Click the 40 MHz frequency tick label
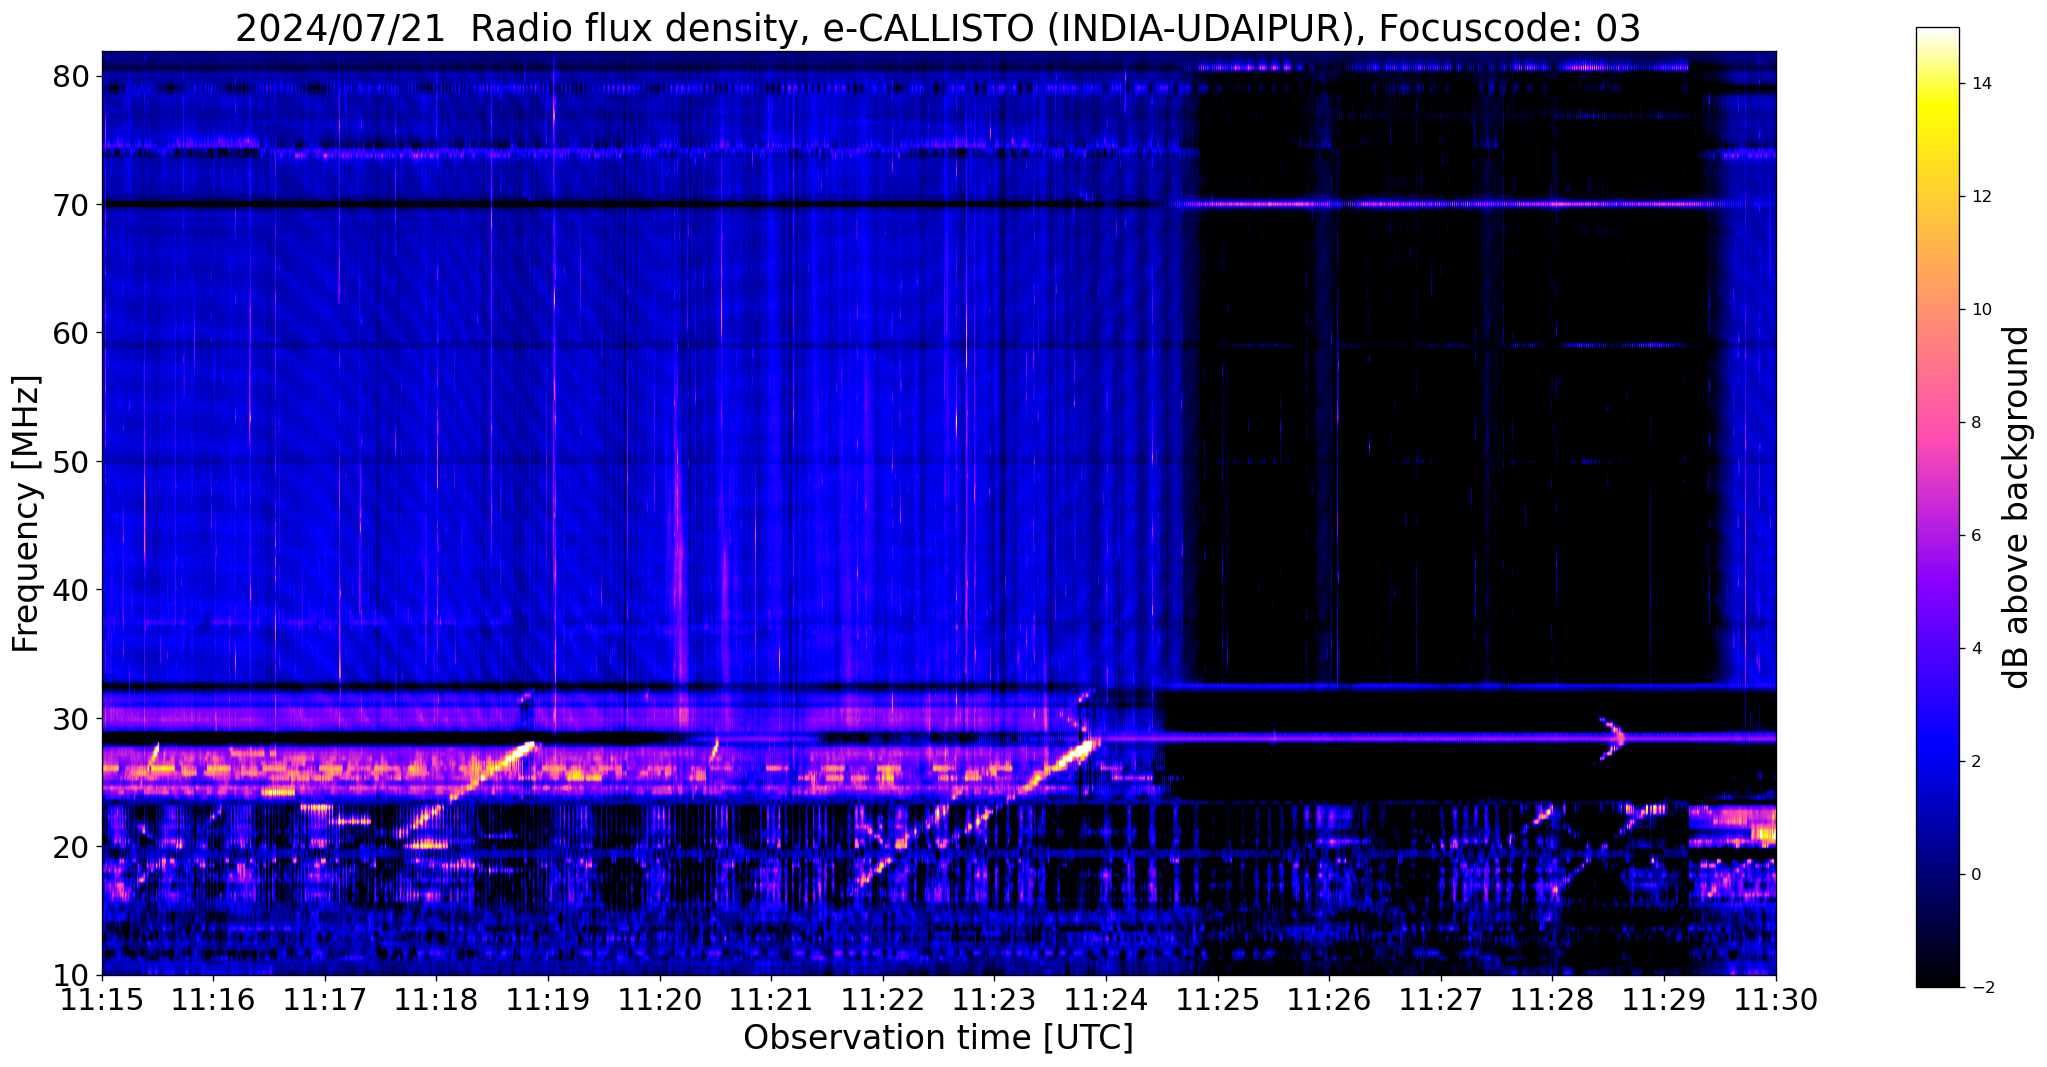Viewport: 2047px width, 1067px height. (71, 590)
